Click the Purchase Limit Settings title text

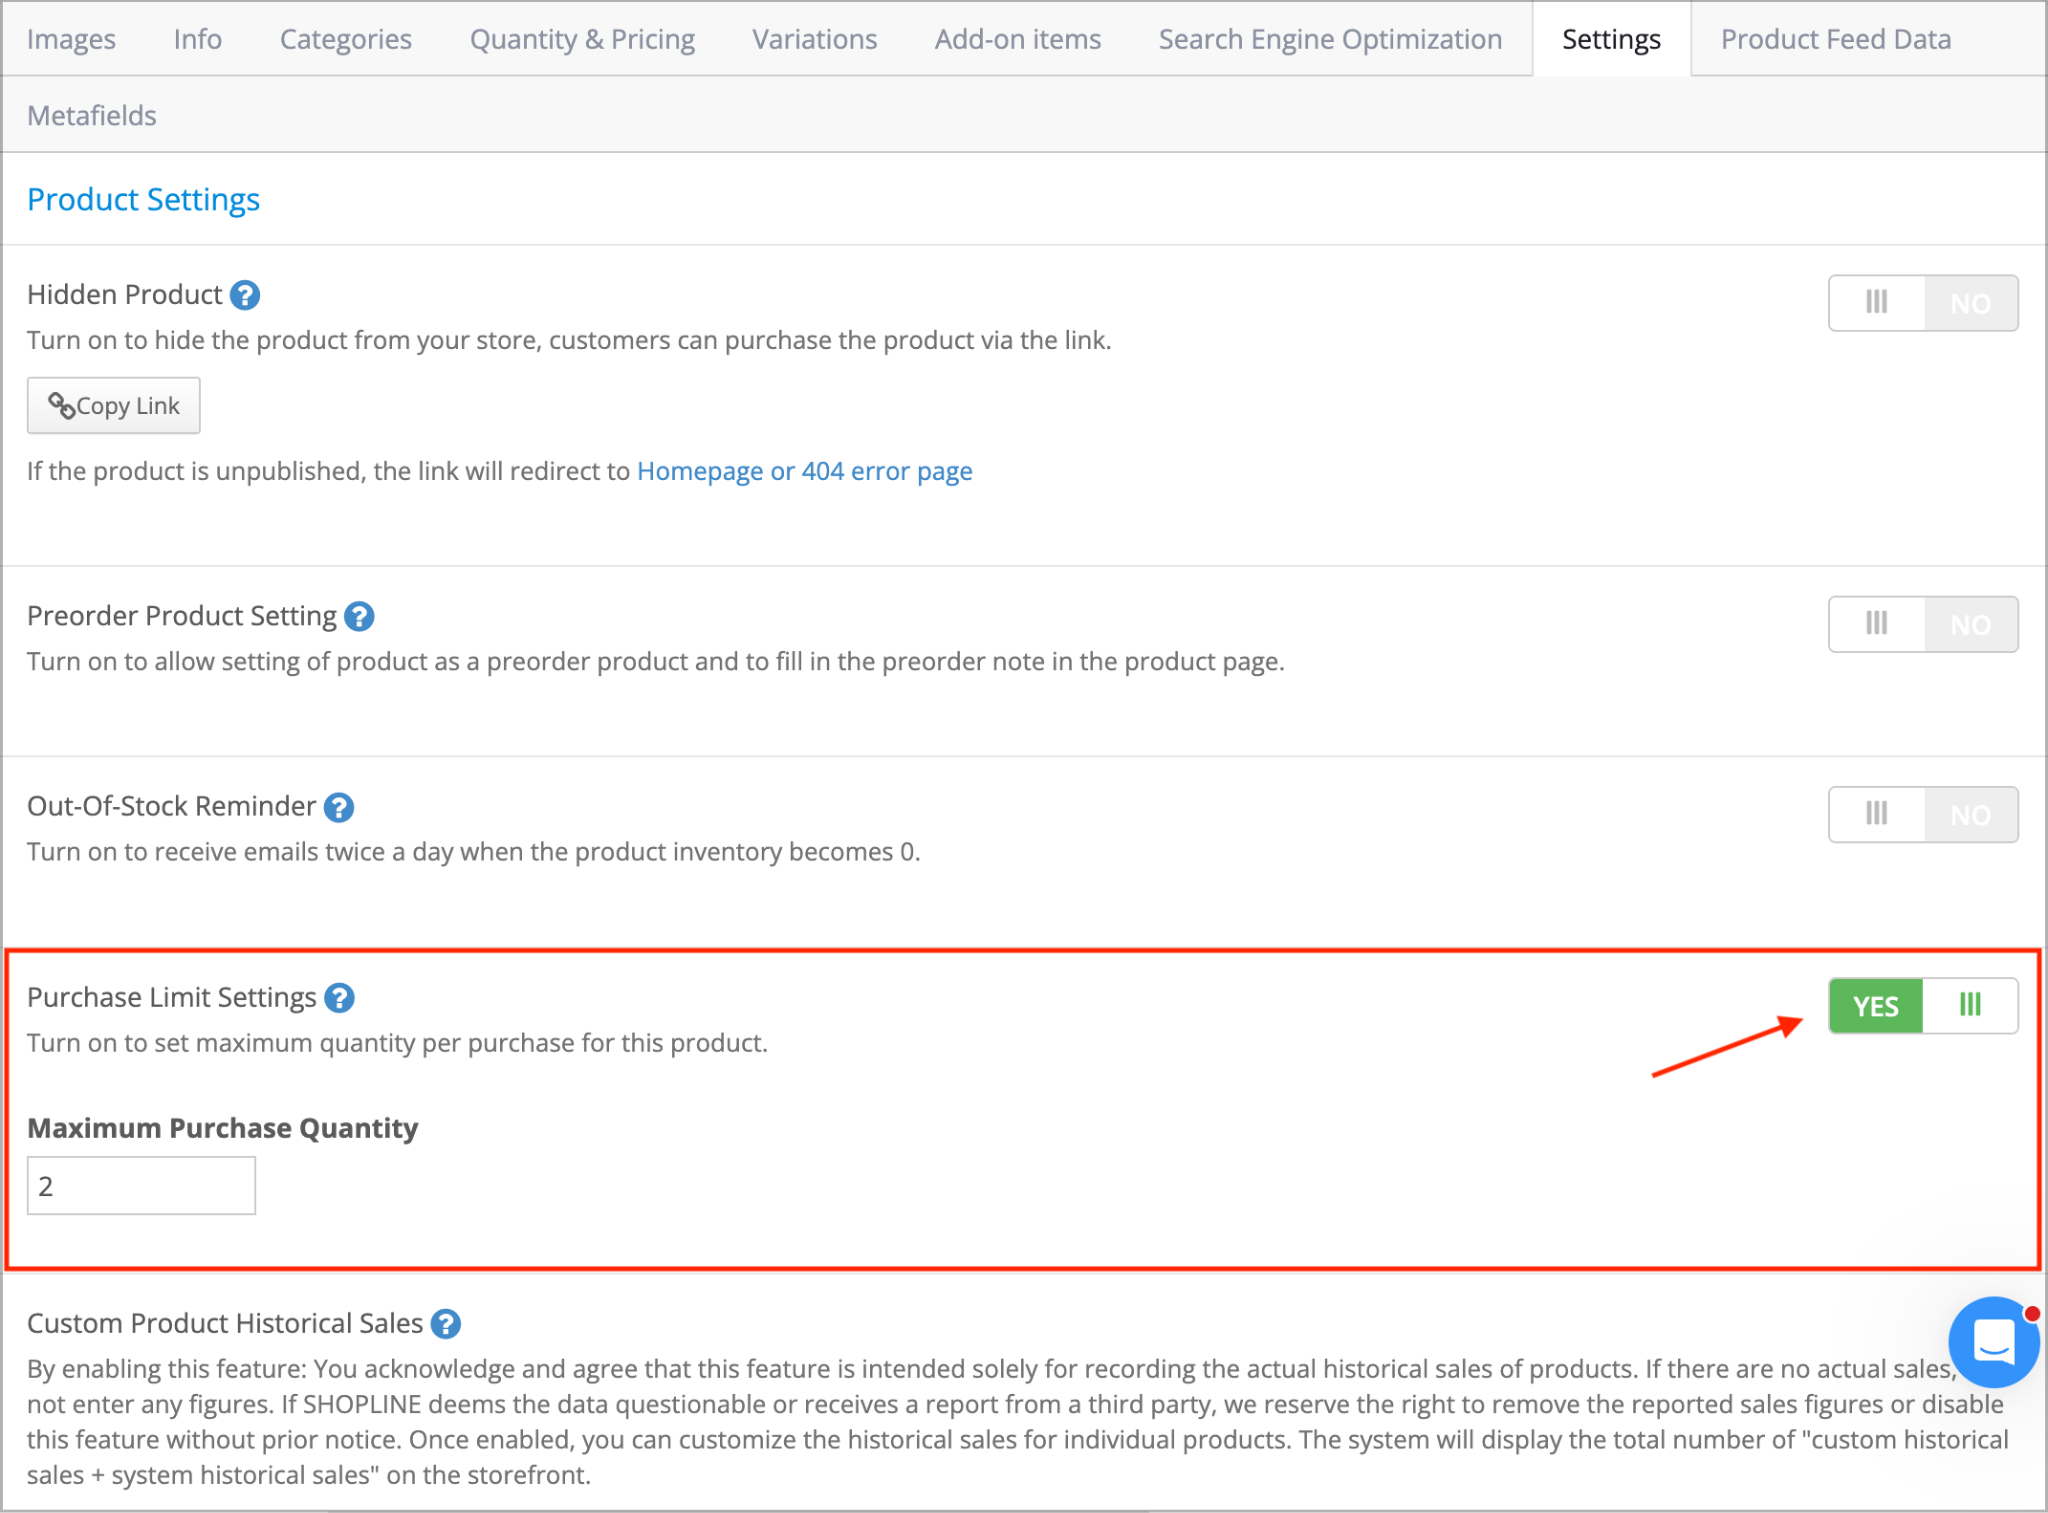pyautogui.click(x=171, y=997)
